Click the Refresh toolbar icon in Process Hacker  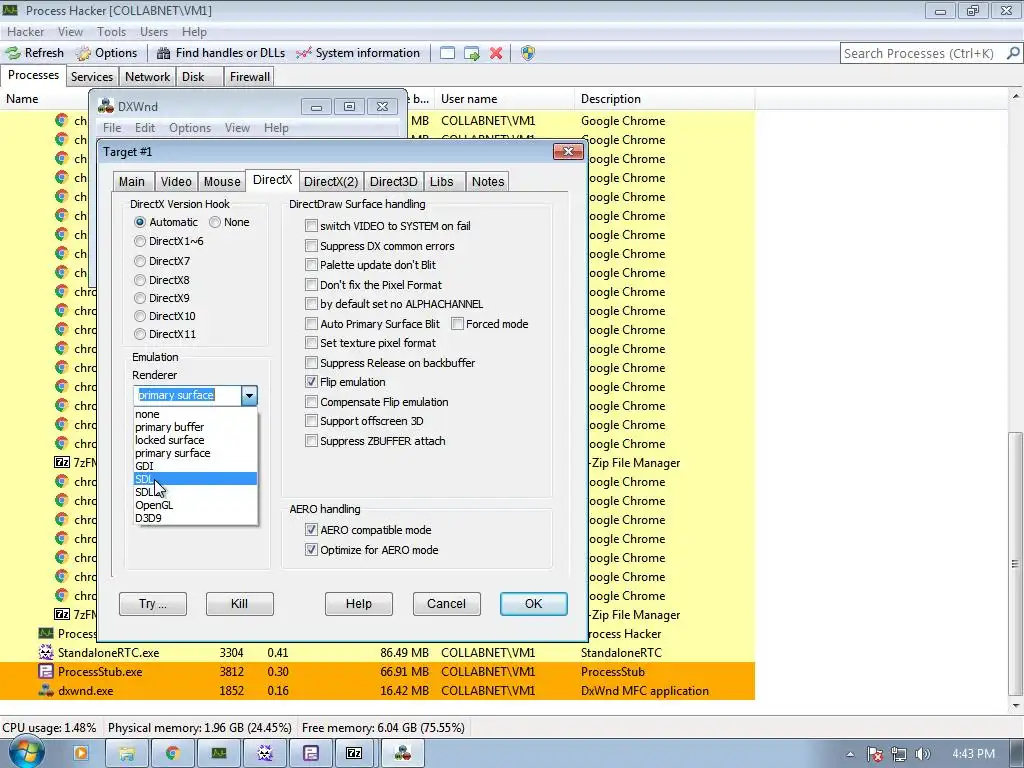pyautogui.click(x=13, y=53)
